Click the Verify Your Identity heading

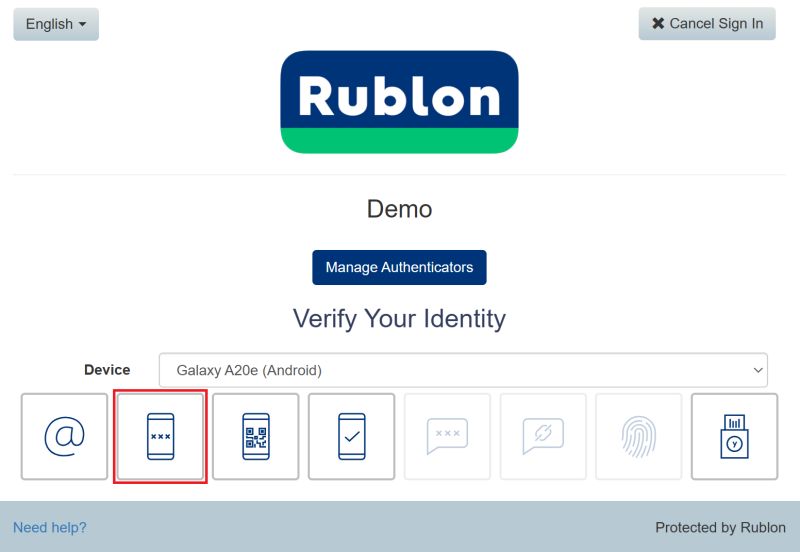tap(399, 319)
